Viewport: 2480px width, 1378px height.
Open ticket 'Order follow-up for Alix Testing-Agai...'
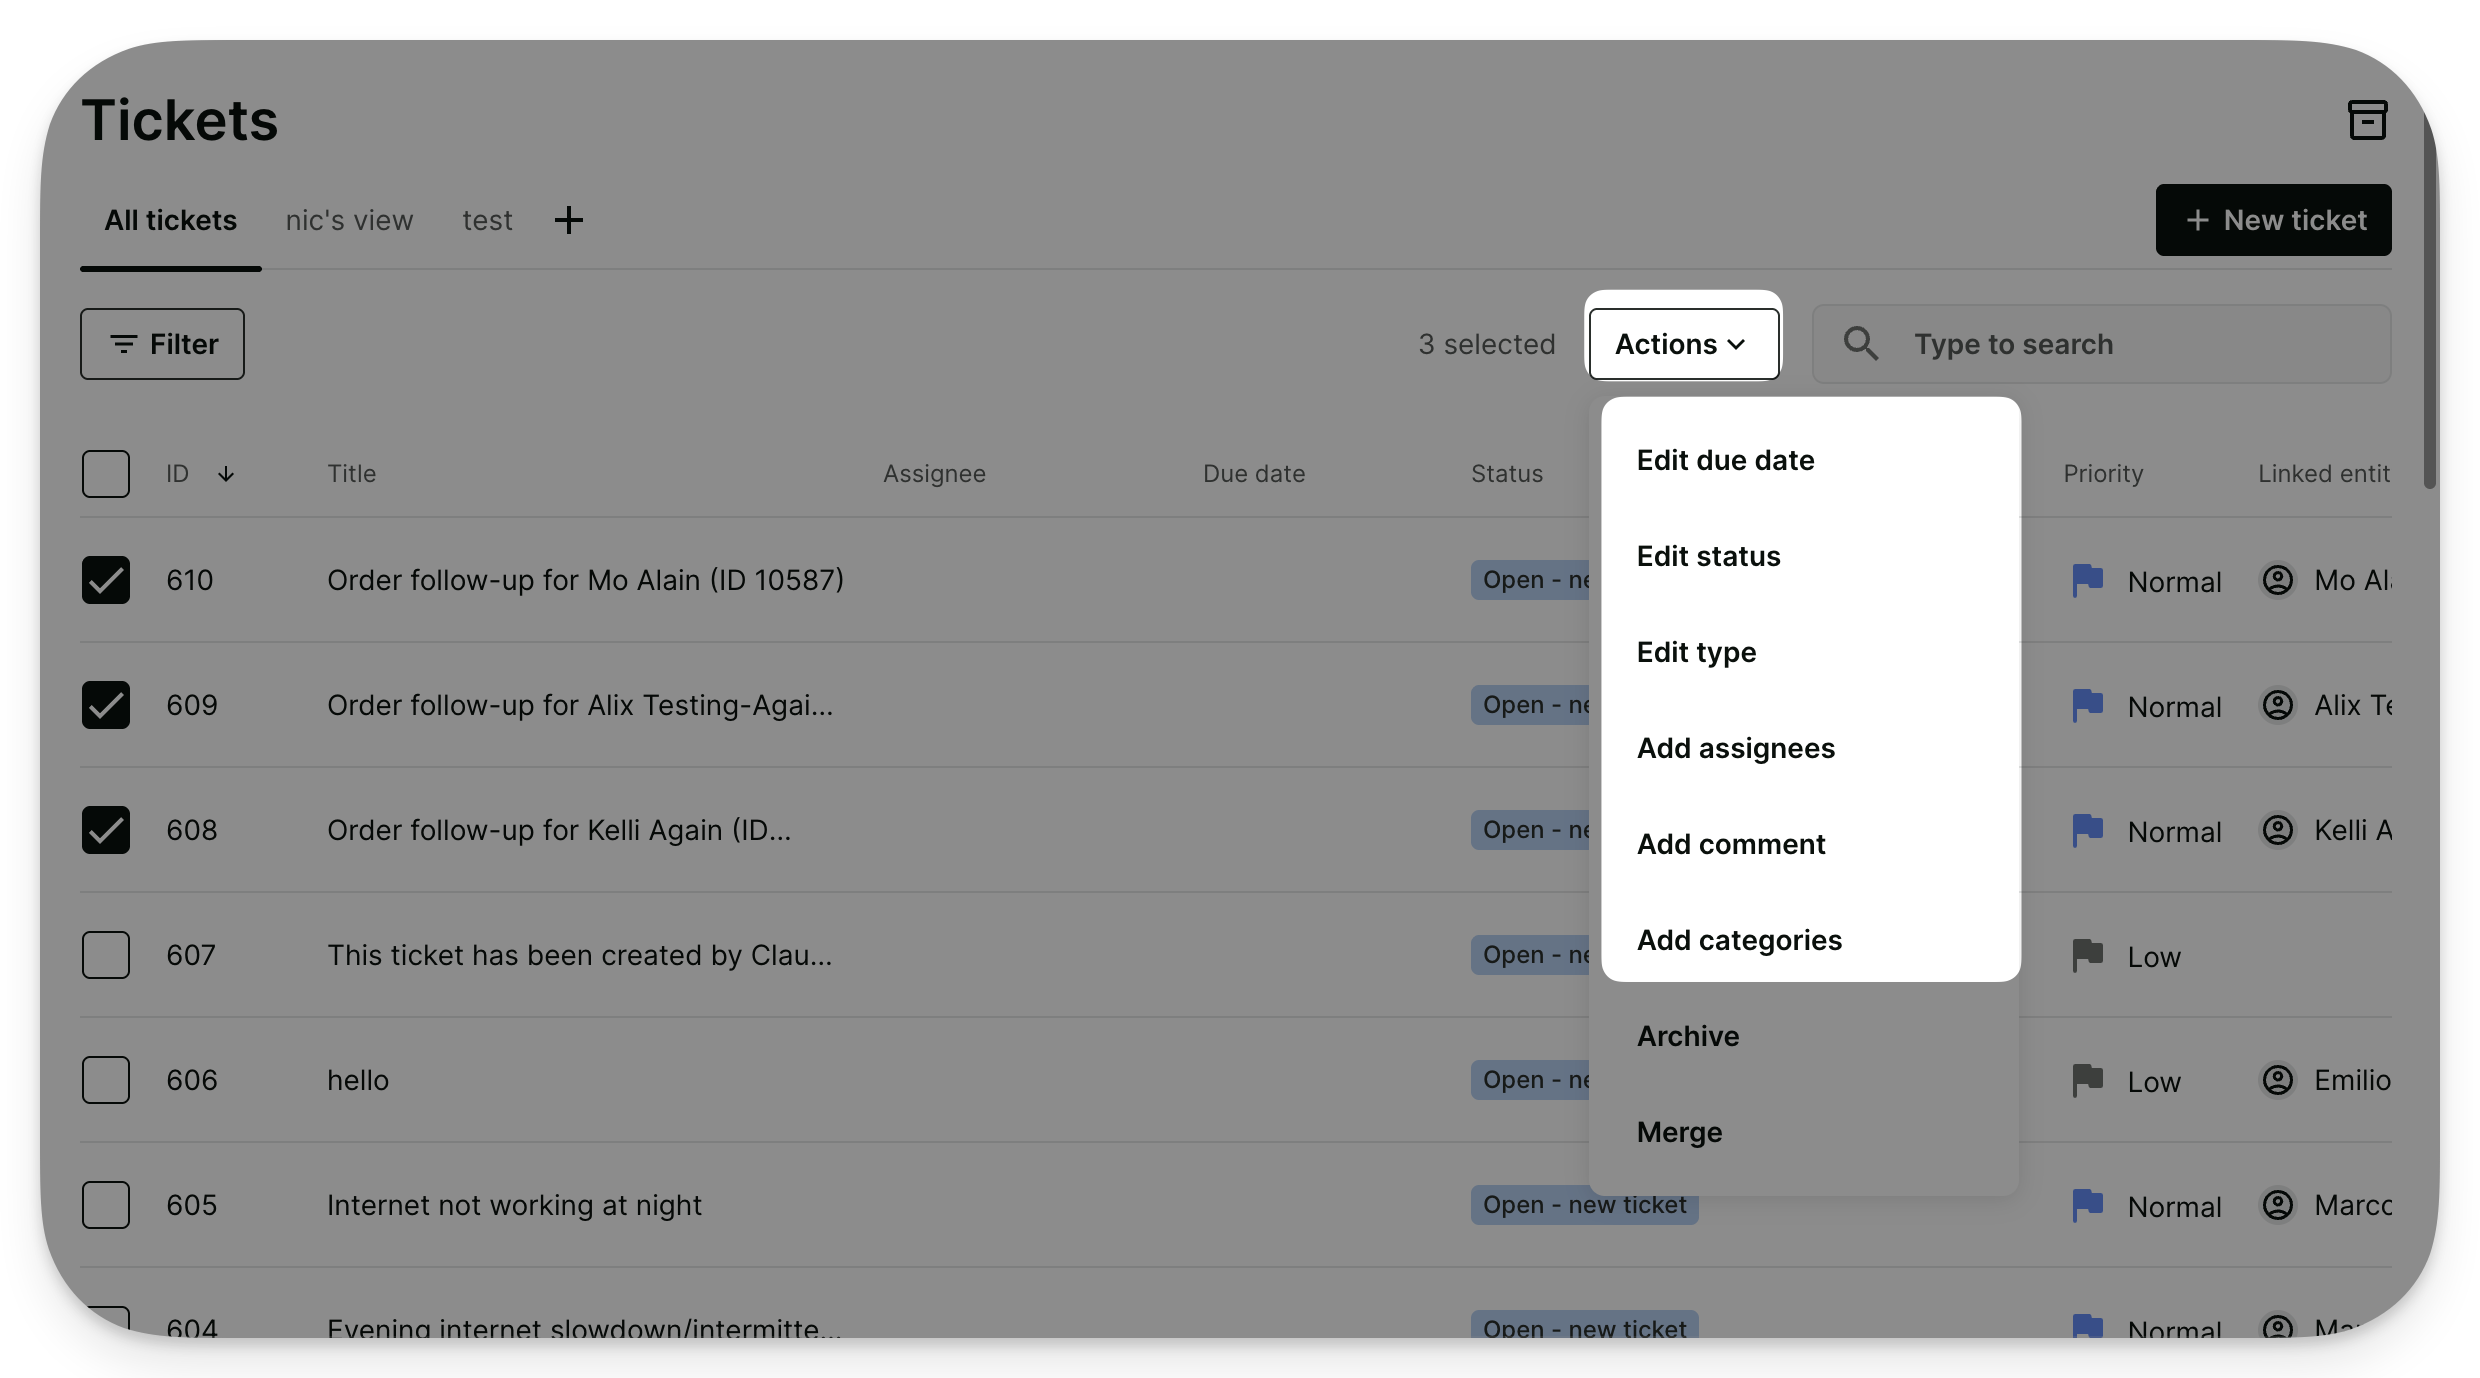click(580, 705)
